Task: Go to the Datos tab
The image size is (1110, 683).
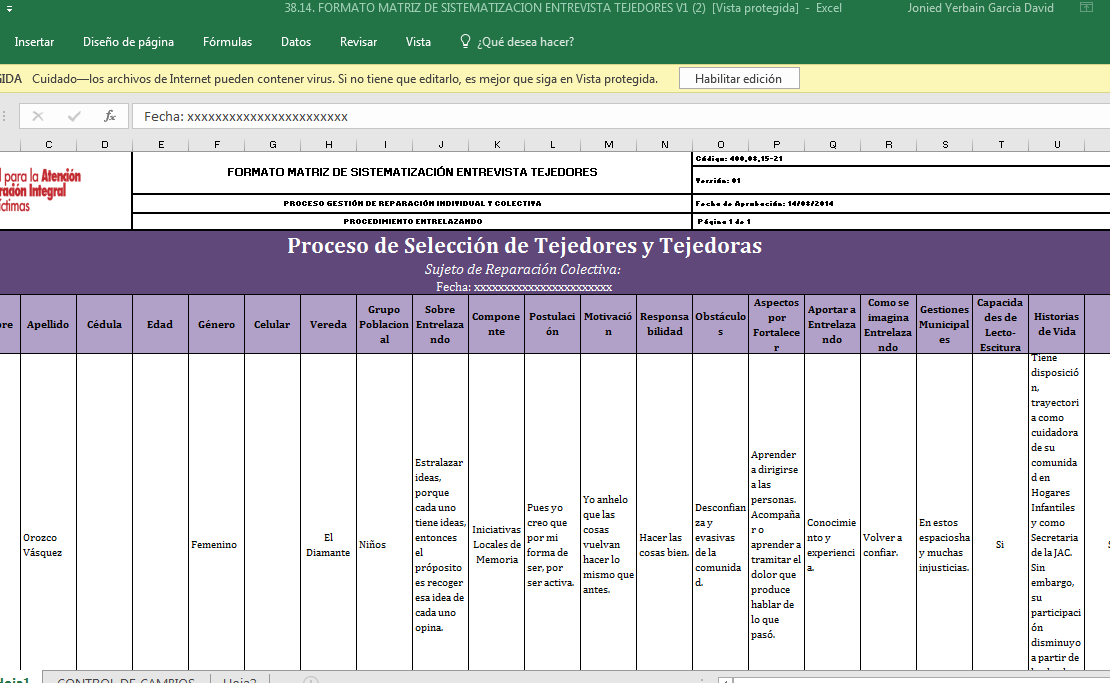Action: tap(296, 42)
